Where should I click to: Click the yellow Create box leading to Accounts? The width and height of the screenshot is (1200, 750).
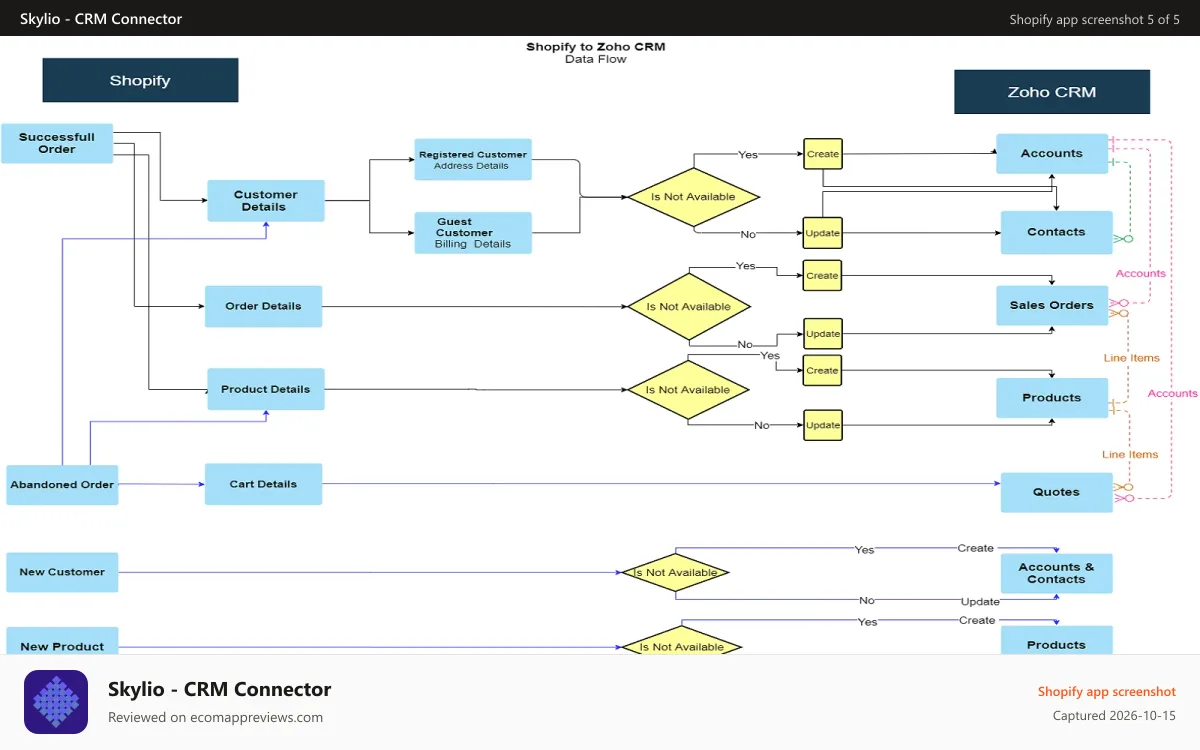click(823, 154)
